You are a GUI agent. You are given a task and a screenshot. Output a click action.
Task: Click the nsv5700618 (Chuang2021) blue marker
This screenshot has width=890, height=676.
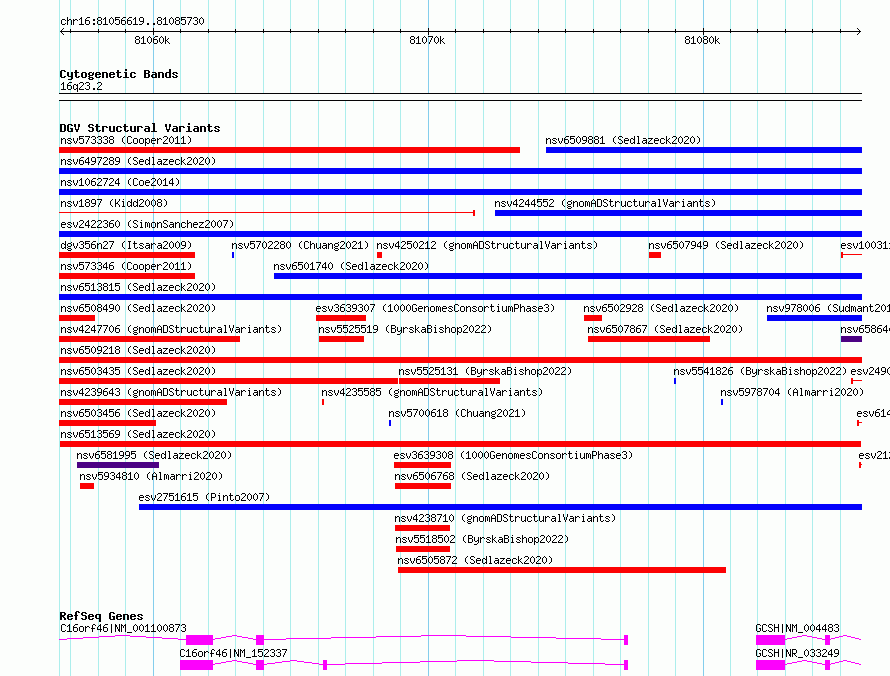390,423
